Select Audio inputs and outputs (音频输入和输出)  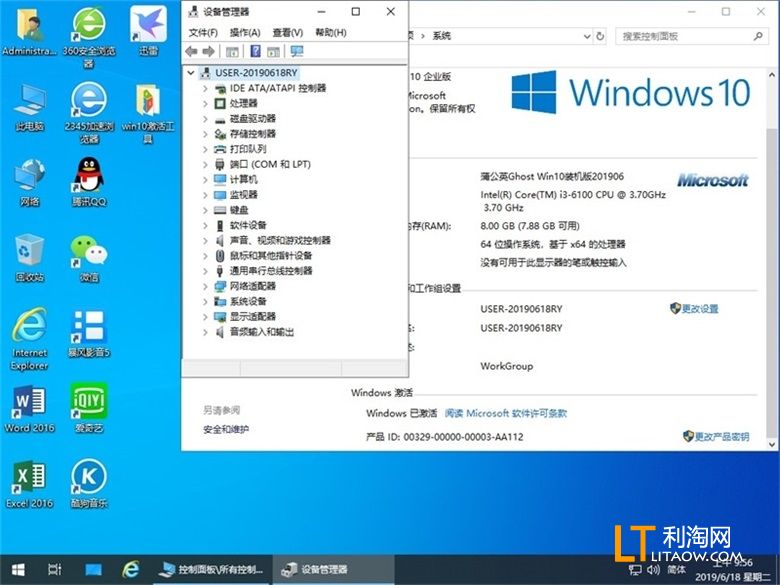coord(261,332)
